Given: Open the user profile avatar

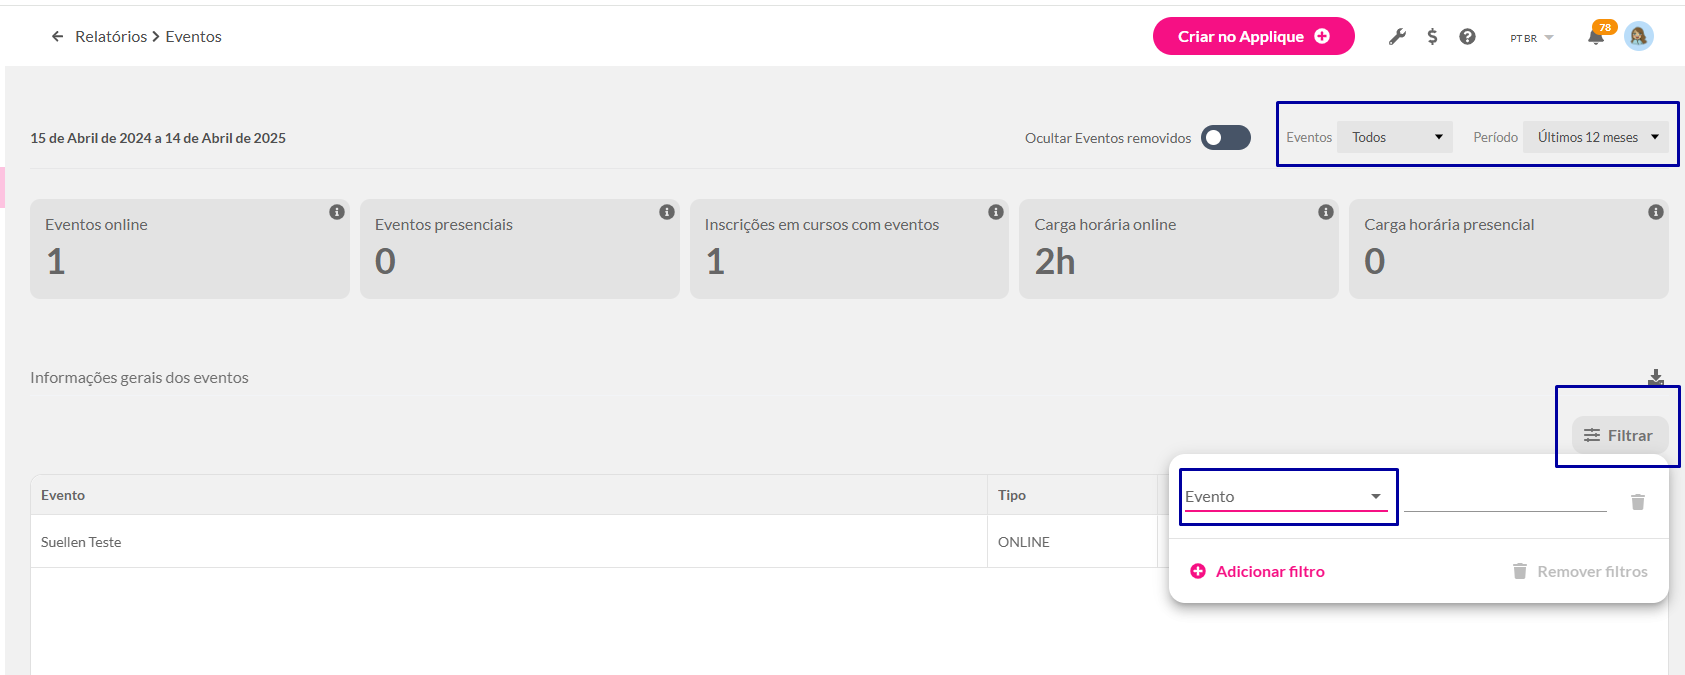Looking at the screenshot, I should pyautogui.click(x=1638, y=37).
